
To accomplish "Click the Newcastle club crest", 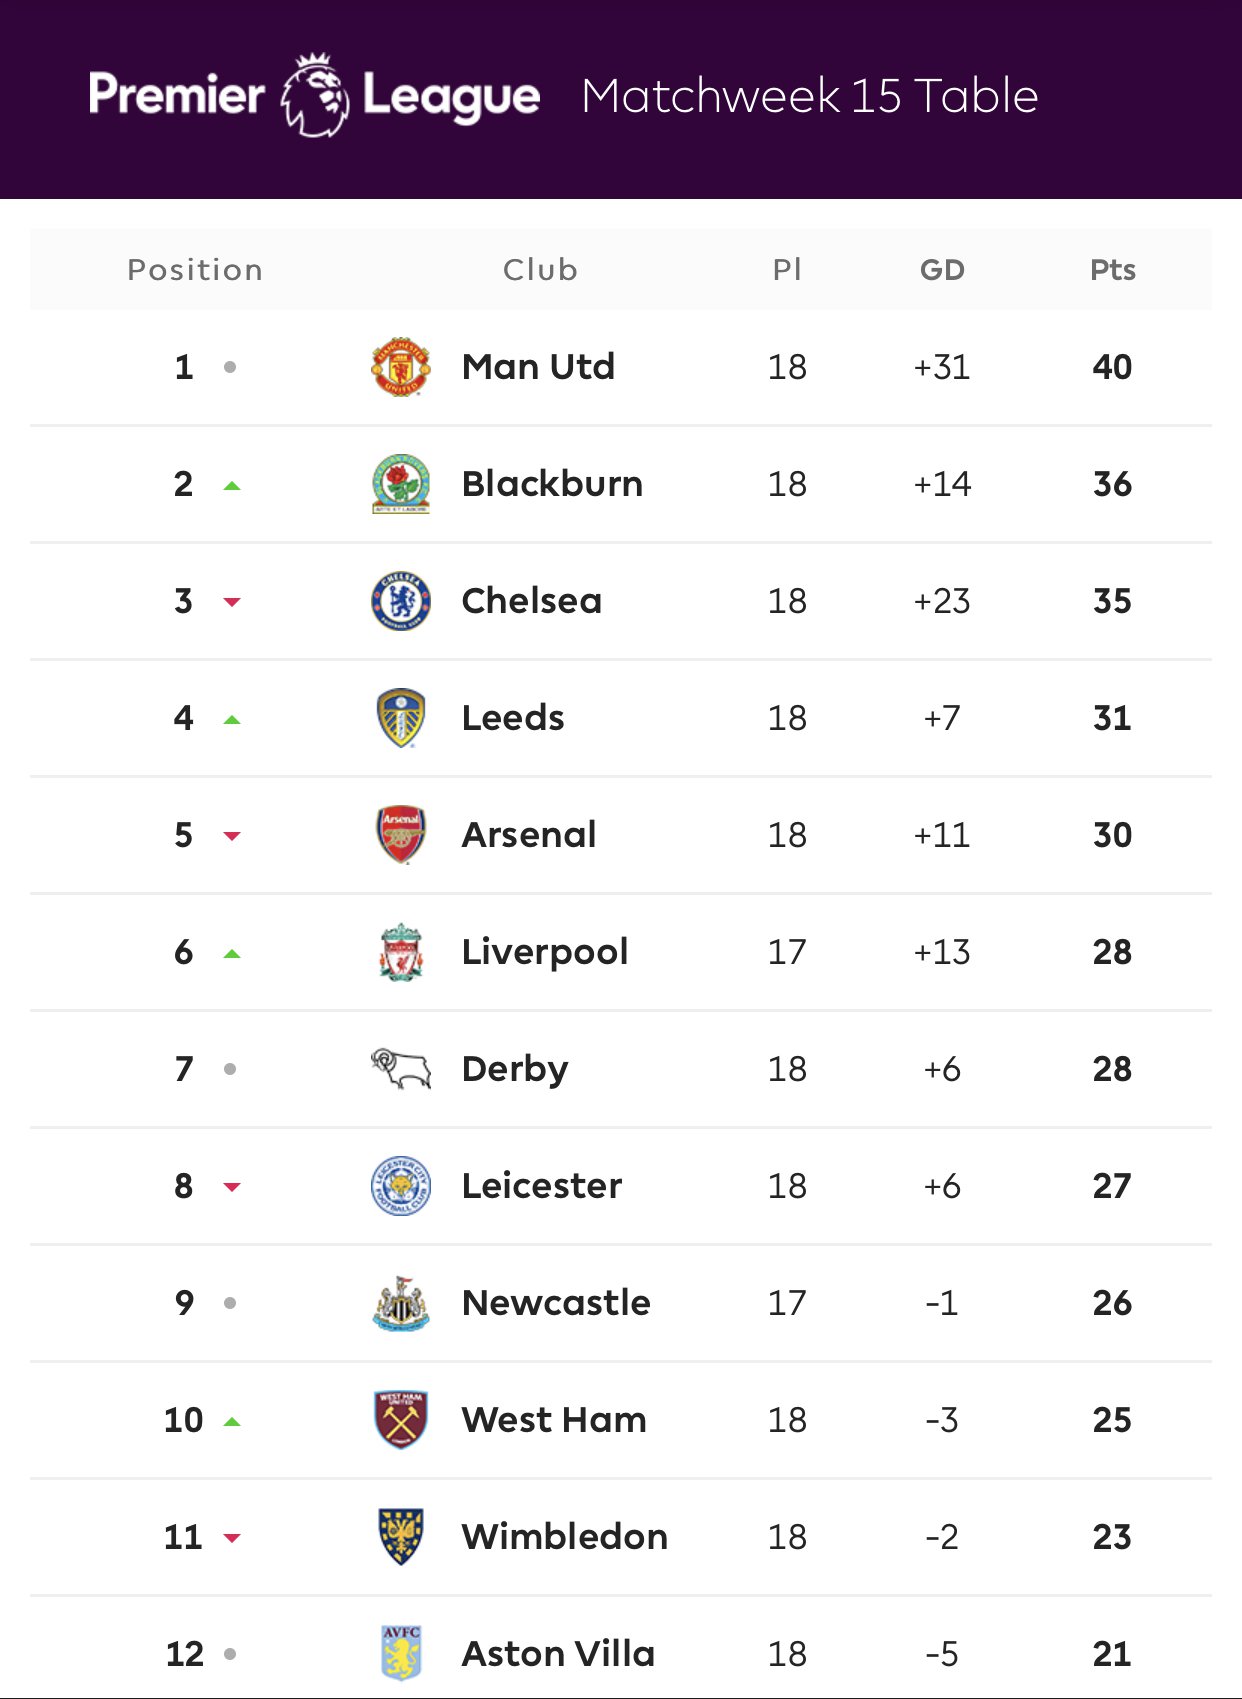I will click(x=401, y=1303).
